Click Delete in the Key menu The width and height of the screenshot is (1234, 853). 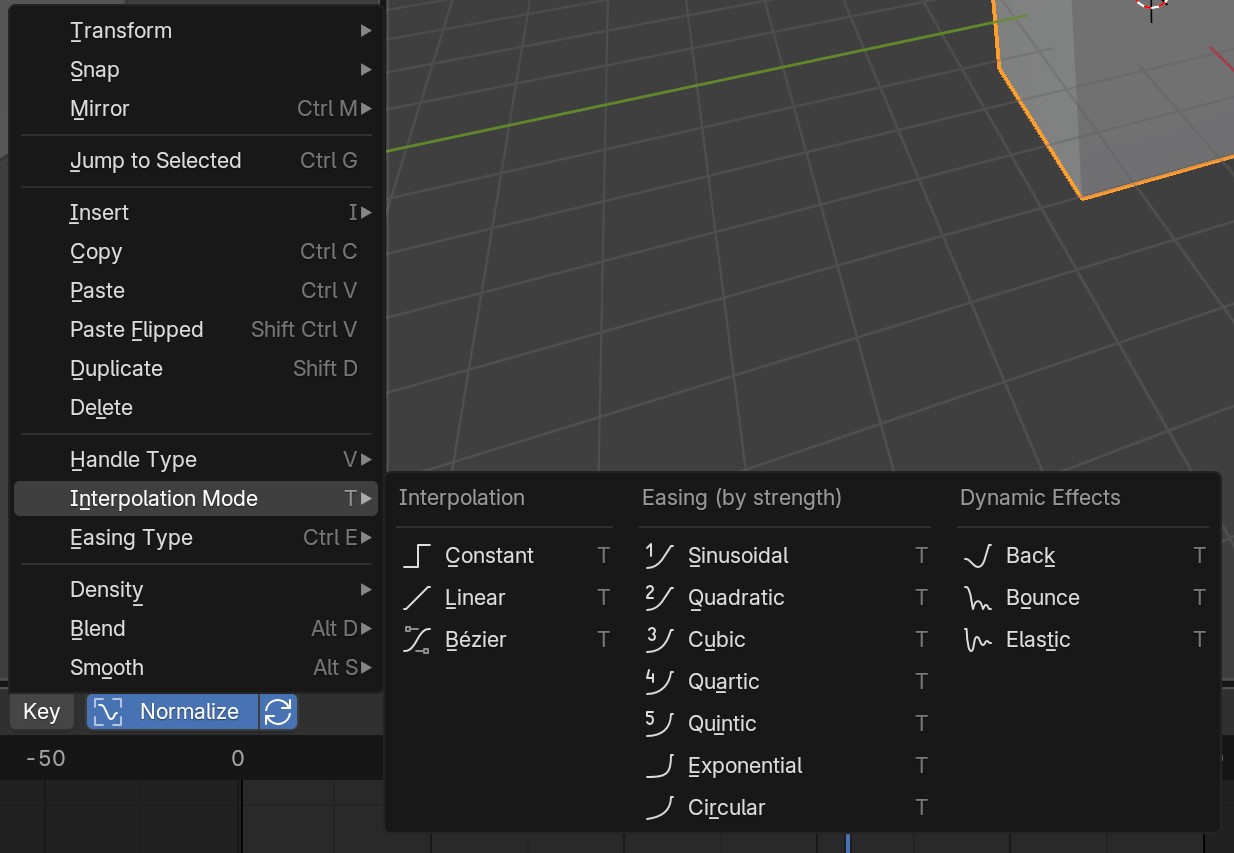coord(196,408)
